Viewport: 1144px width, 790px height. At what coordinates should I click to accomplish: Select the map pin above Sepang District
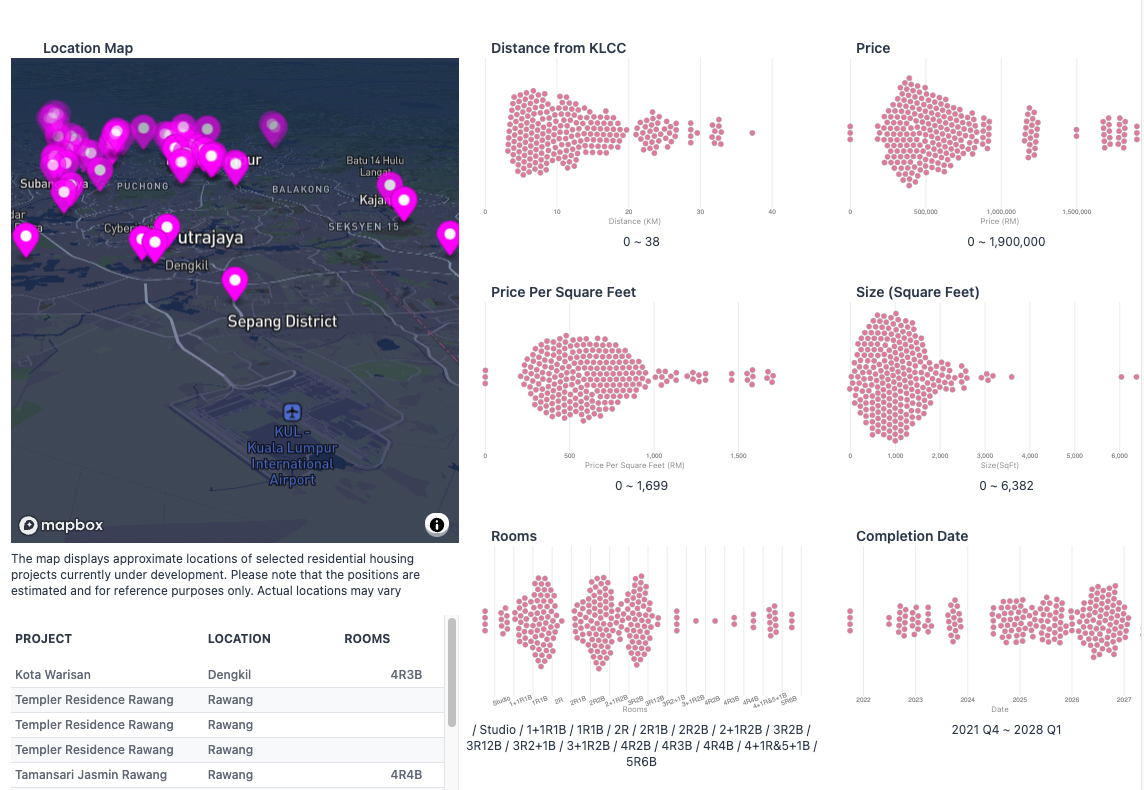235,283
